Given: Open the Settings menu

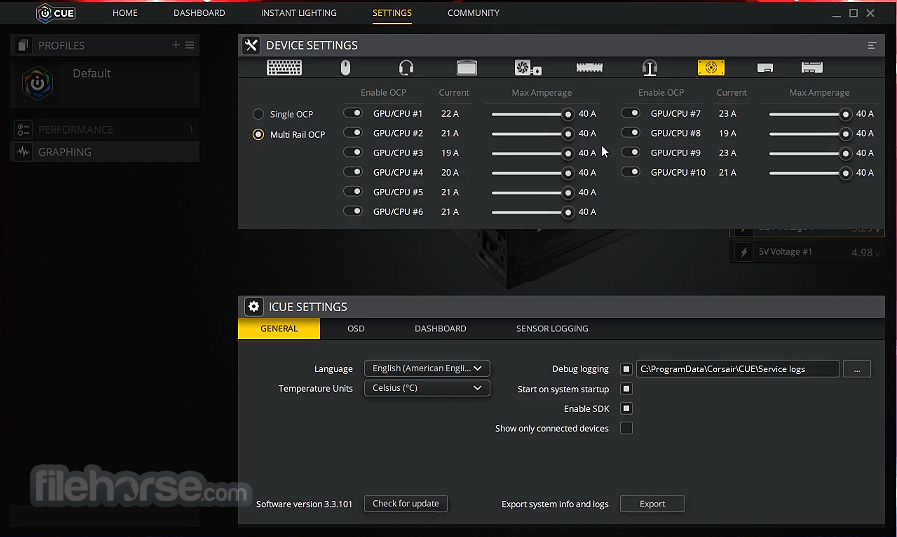Looking at the screenshot, I should [392, 13].
